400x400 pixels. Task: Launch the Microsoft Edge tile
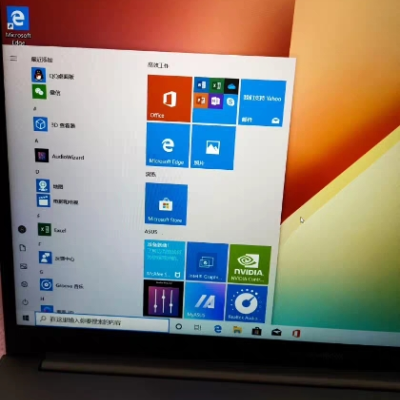(168, 145)
